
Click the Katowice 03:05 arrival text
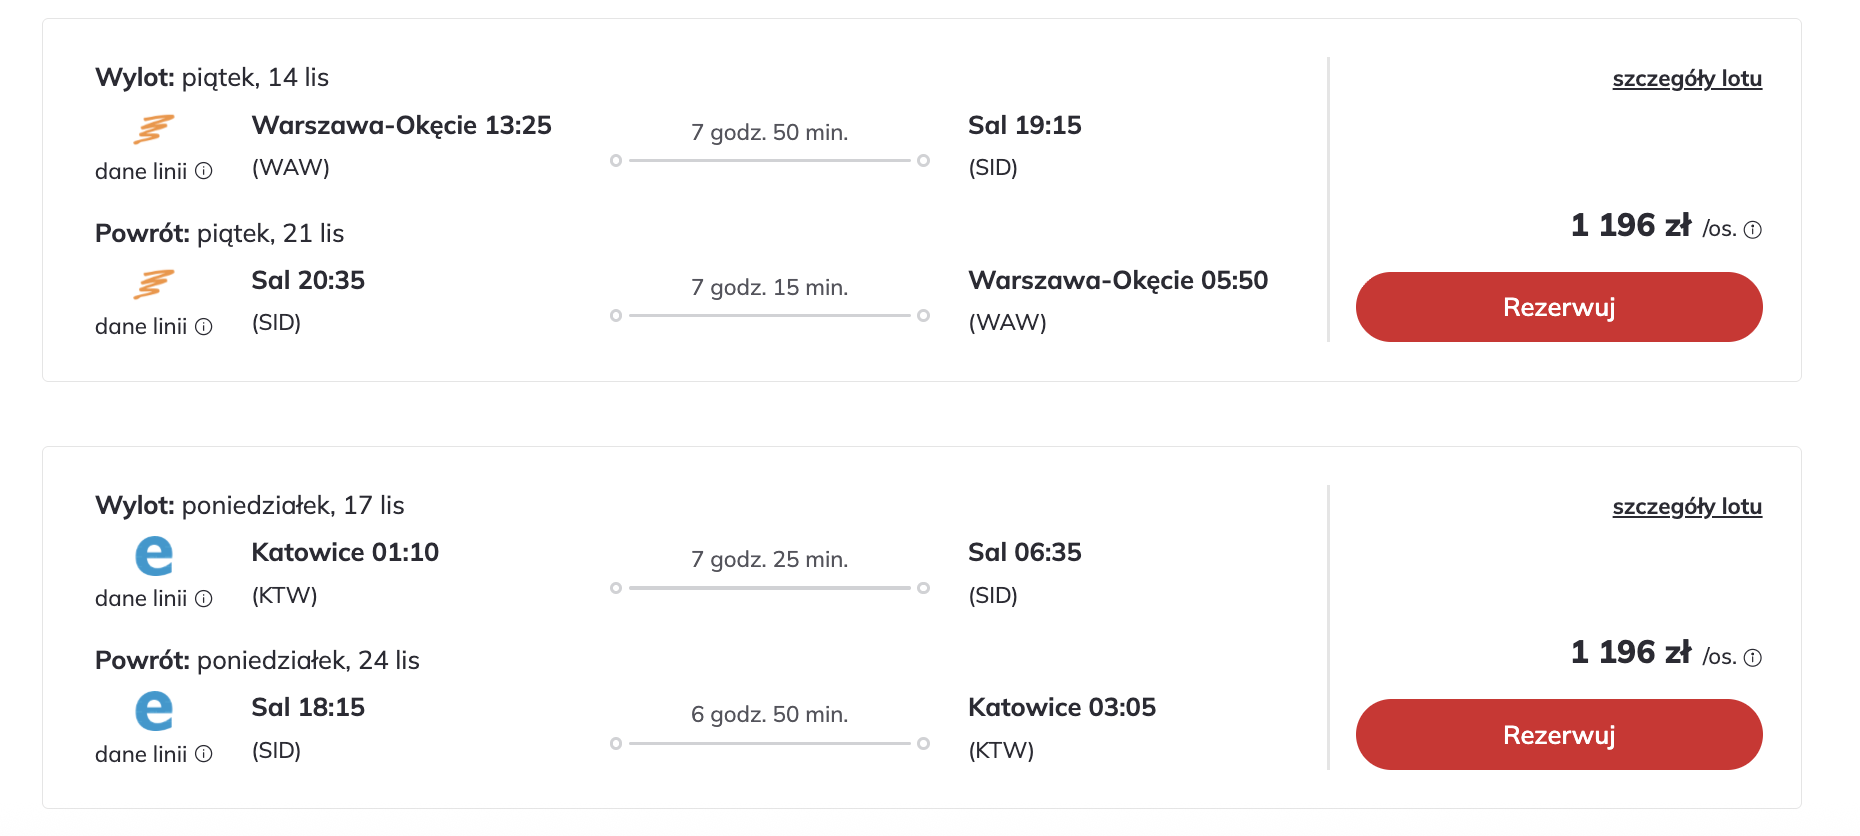pyautogui.click(x=1062, y=707)
